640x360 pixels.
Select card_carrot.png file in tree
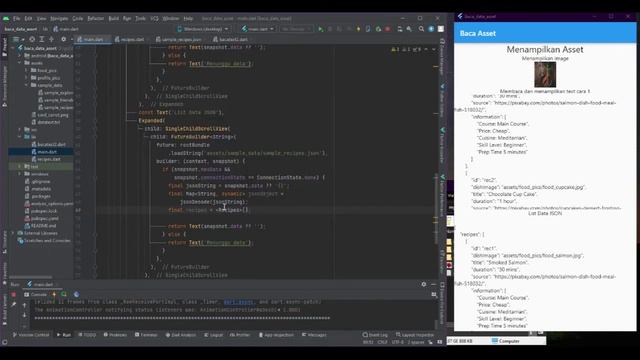coord(50,115)
